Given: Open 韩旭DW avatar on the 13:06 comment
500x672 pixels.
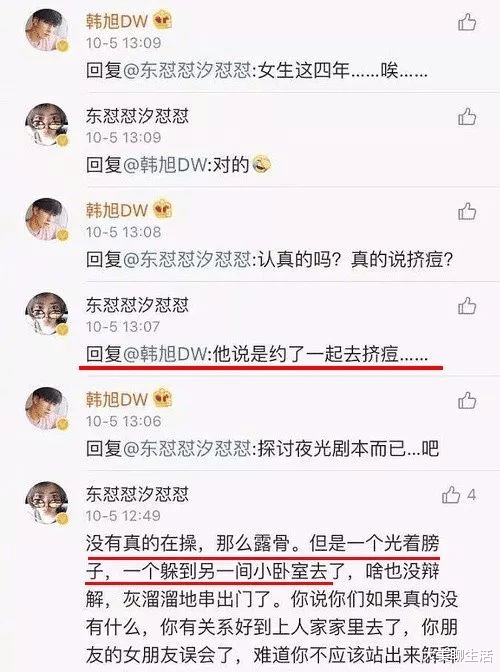Looking at the screenshot, I should click(x=47, y=409).
